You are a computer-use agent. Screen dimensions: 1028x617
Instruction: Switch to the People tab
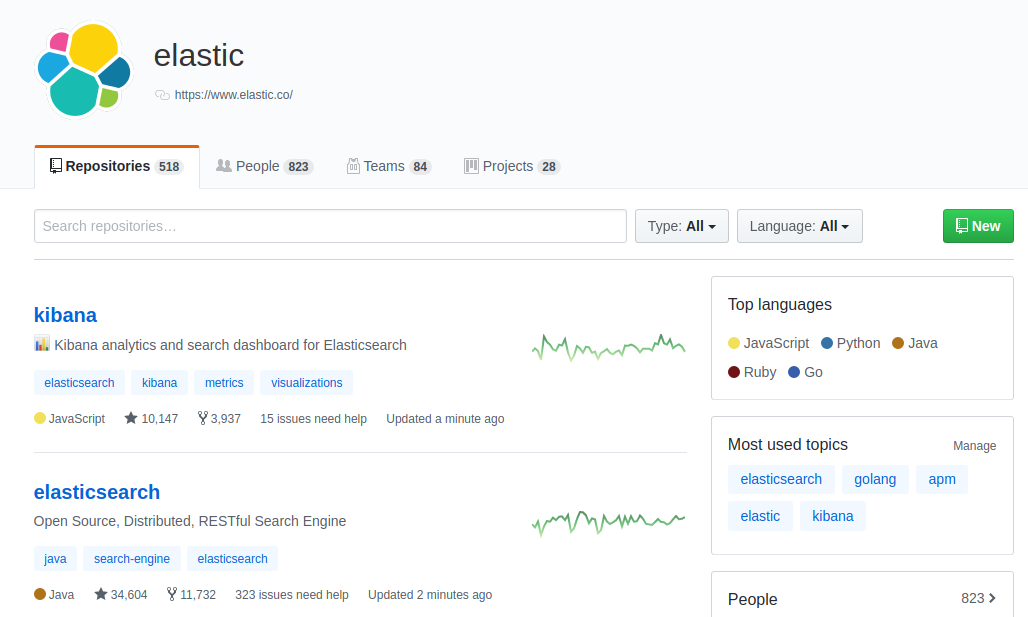coord(265,167)
